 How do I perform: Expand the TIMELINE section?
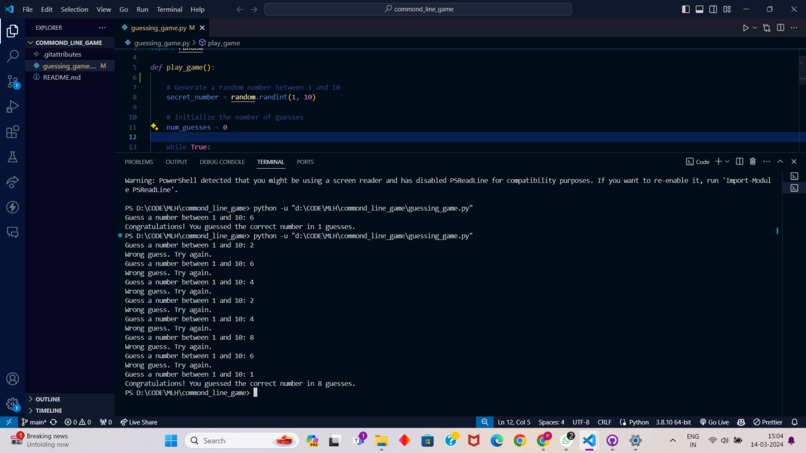(x=48, y=410)
